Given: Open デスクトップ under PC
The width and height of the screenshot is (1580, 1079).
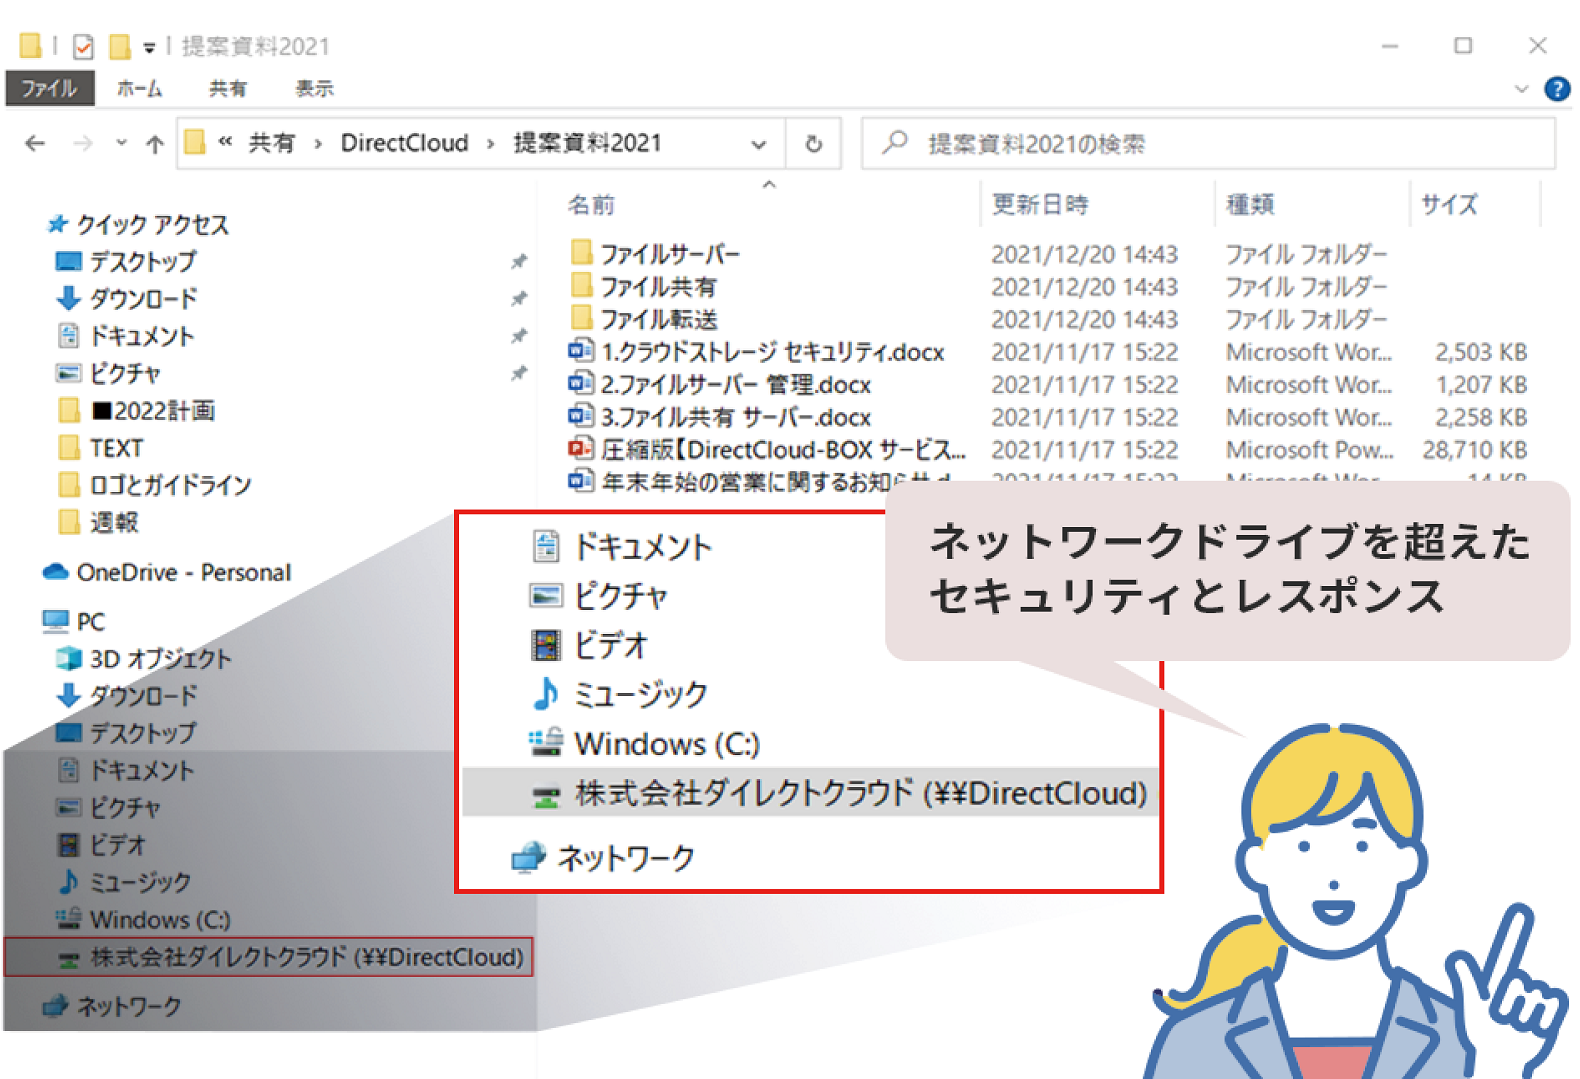Looking at the screenshot, I should (x=142, y=732).
